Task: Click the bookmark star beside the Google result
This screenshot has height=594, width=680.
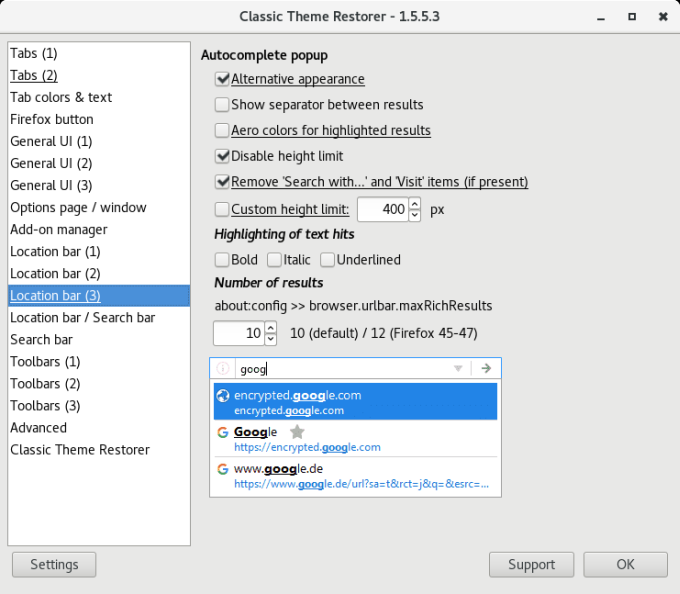Action: 297,432
